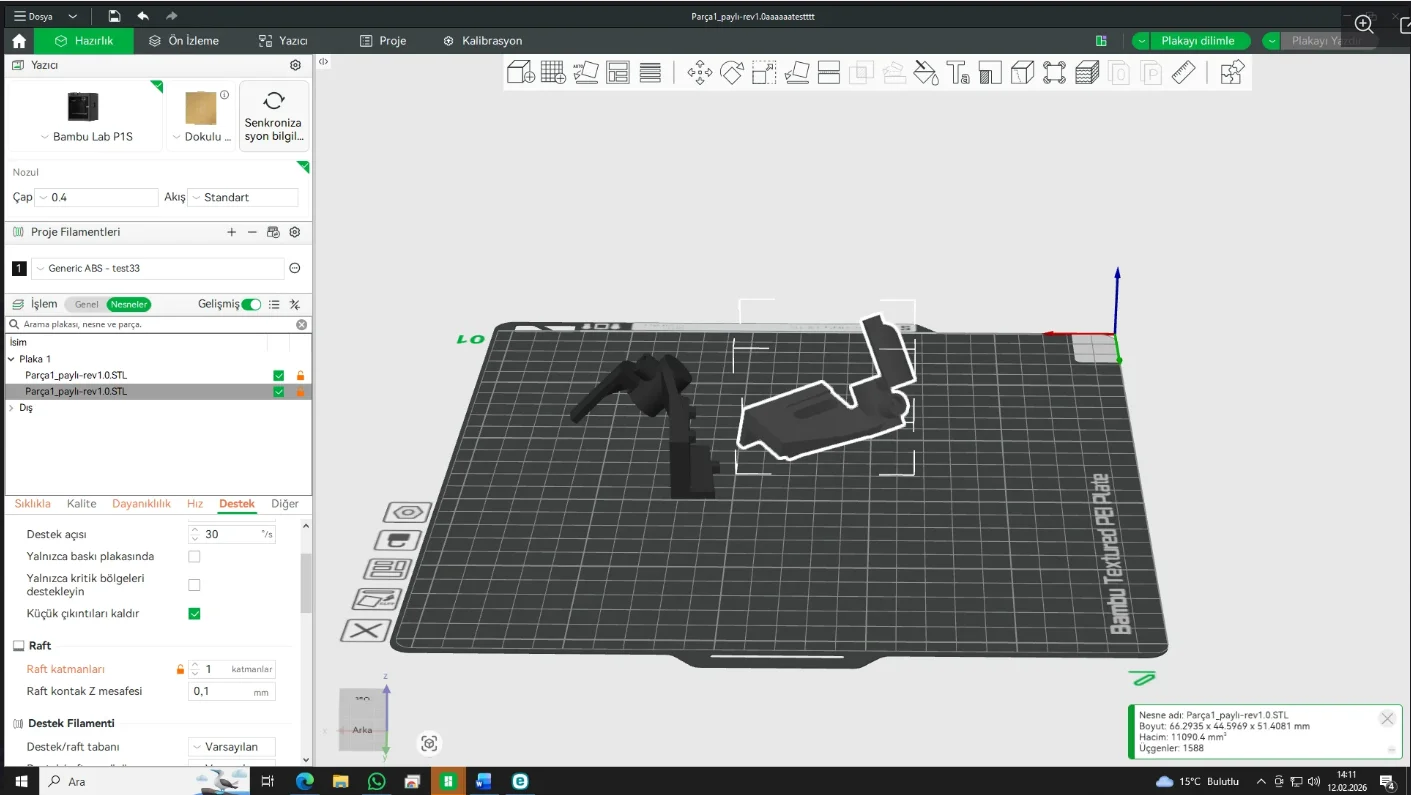
Task: Click the 'Plakayı dilimle' button
Action: [1197, 41]
